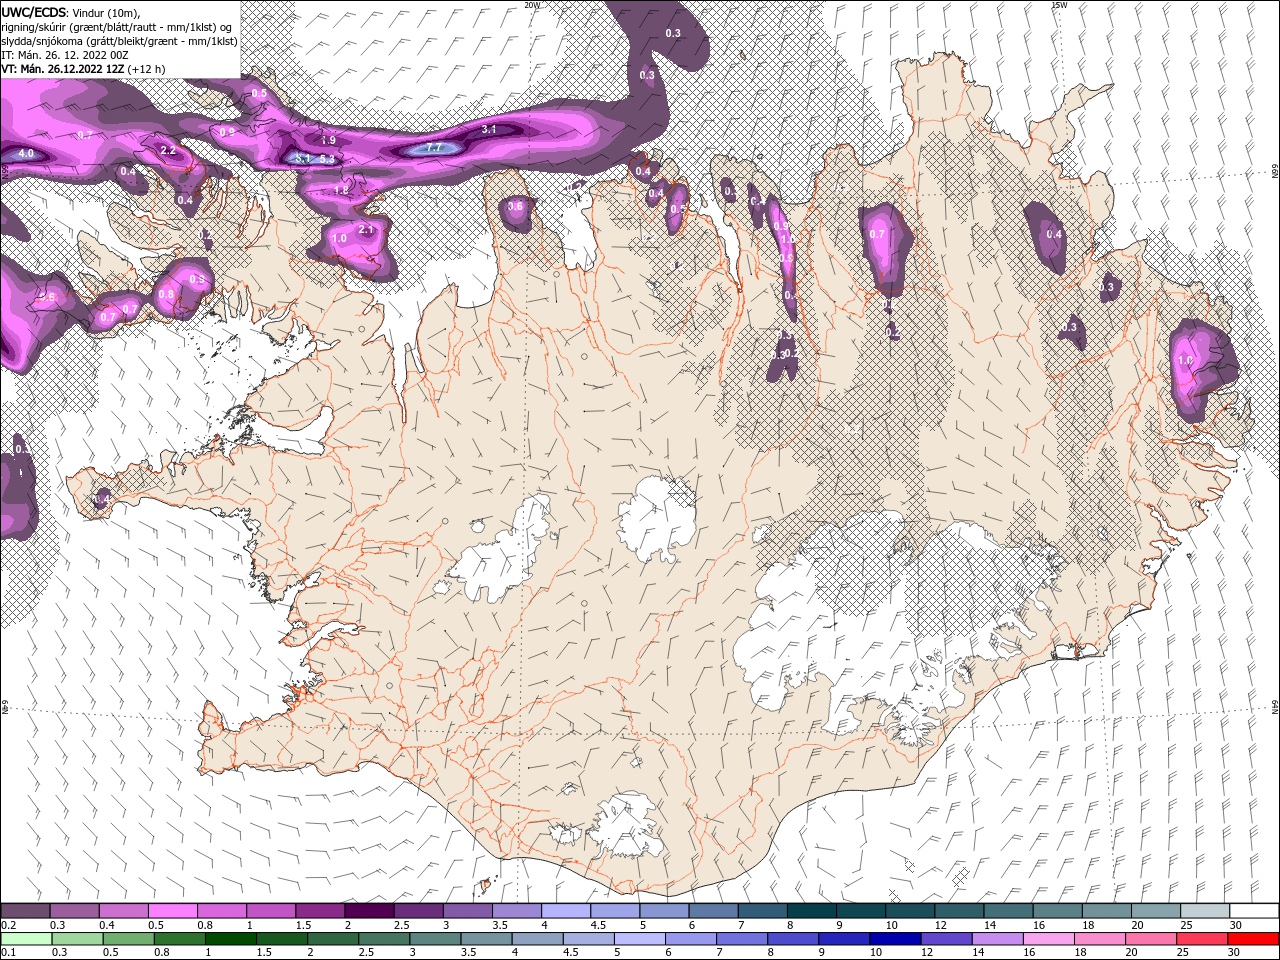
Task: Click dark green rain swatch between 1 and 1.5
Action: 230,939
